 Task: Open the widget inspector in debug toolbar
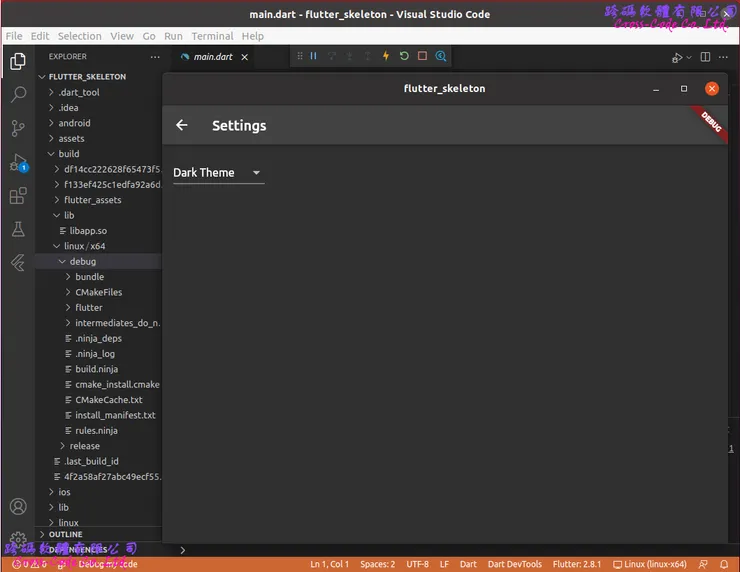point(441,56)
